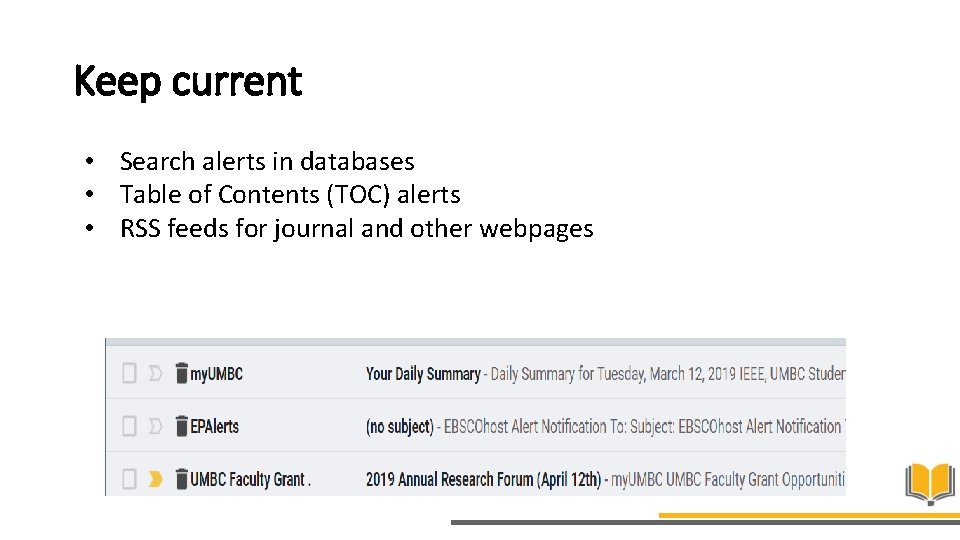This screenshot has width=960, height=540.
Task: Open the (no subject) EBSCOhost alert email
Action: tap(400, 427)
